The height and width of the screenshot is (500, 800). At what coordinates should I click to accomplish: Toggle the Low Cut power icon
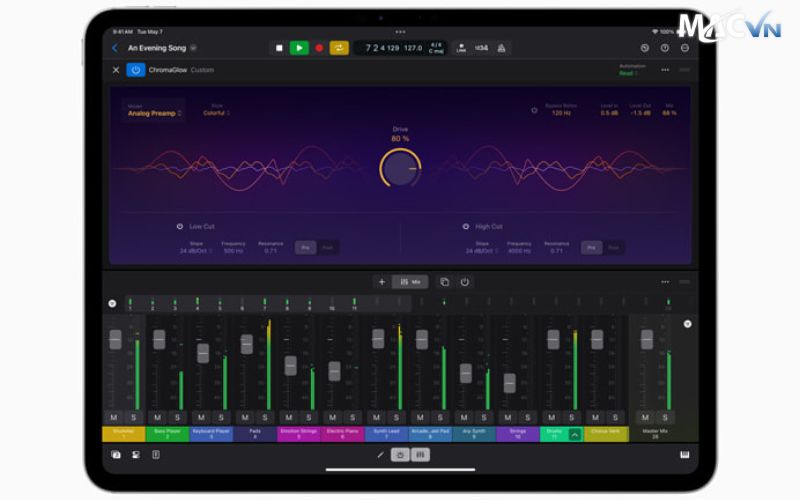(x=180, y=227)
